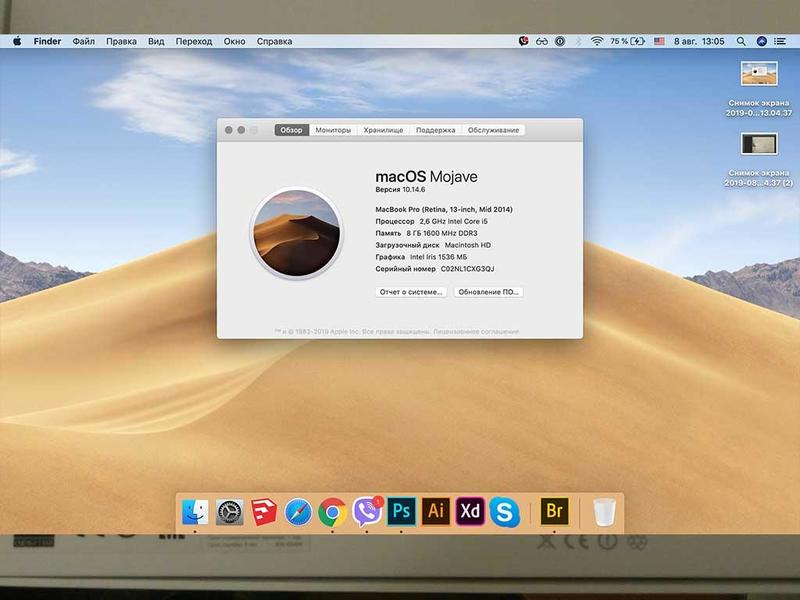
Task: Select screenshot file 2019-0...13.04.37 thumbnail
Action: [x=759, y=73]
